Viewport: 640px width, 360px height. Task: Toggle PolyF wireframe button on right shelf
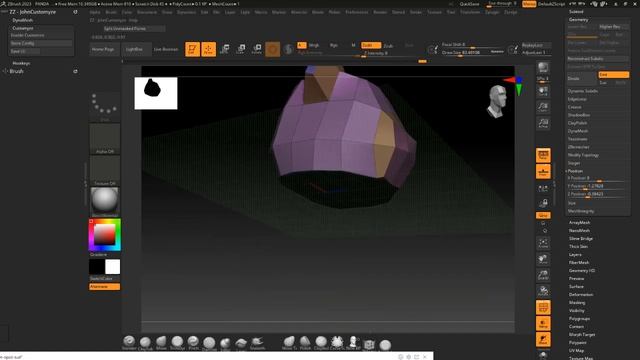coord(543,308)
